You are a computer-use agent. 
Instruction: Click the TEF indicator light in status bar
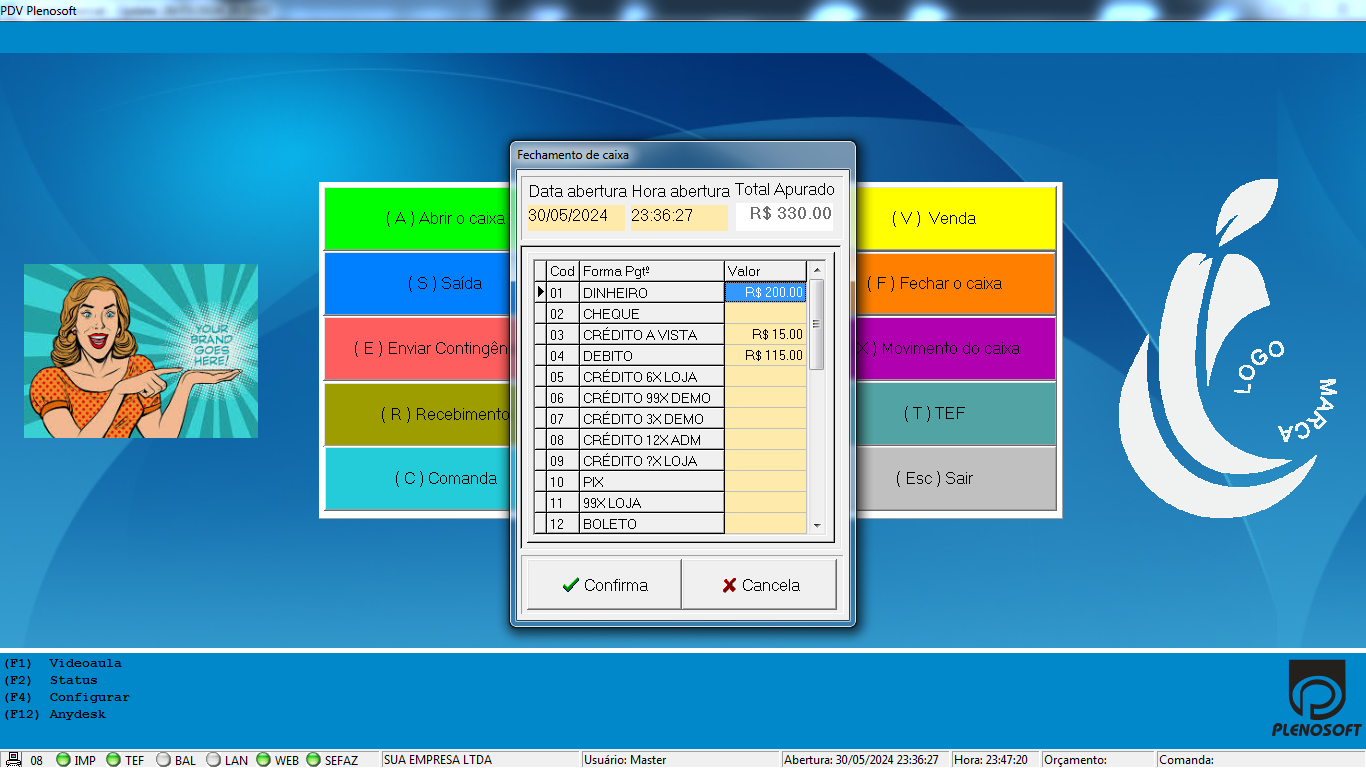(x=113, y=760)
